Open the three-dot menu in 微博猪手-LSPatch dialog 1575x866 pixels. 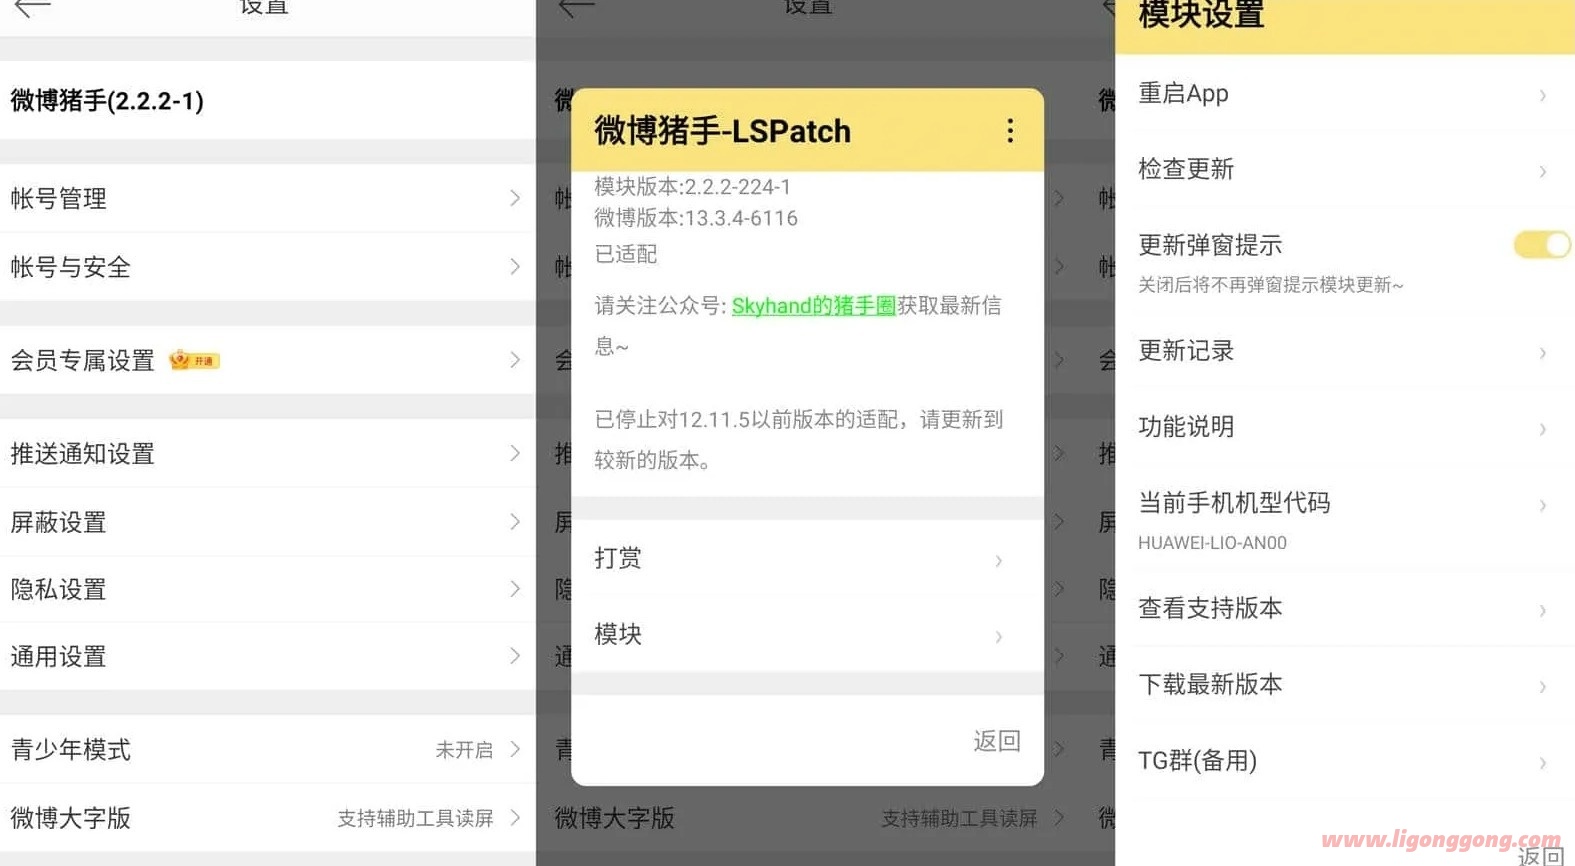tap(1010, 131)
